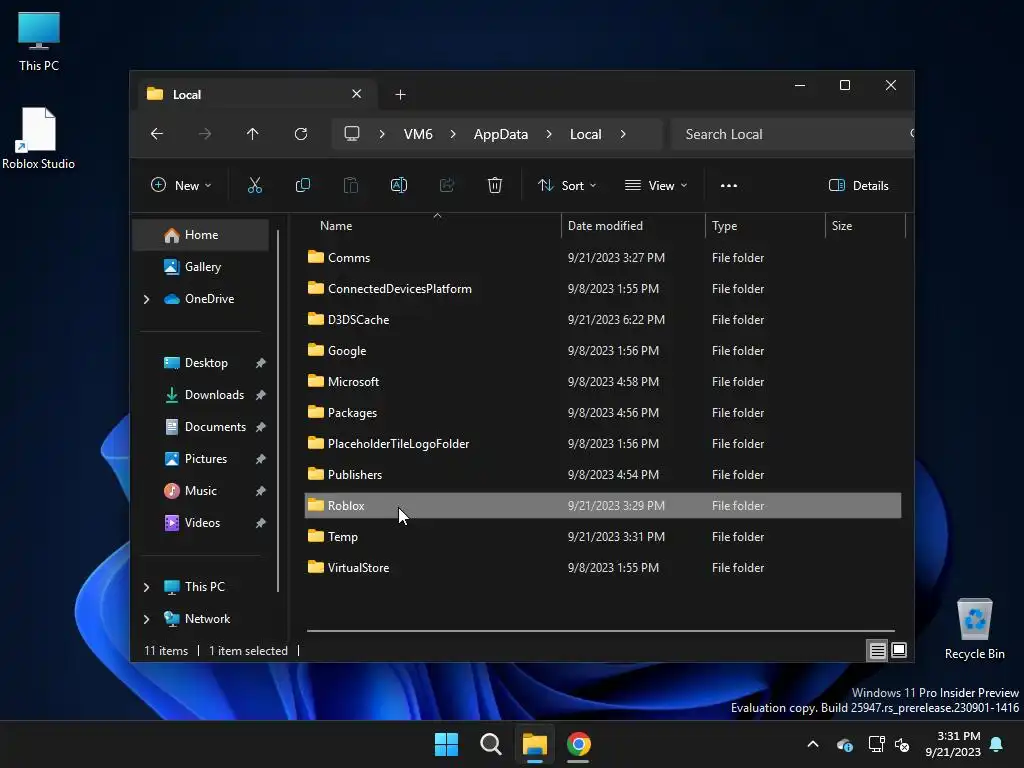The image size is (1024, 768).
Task: Select the Microsoft folder
Action: pos(603,382)
